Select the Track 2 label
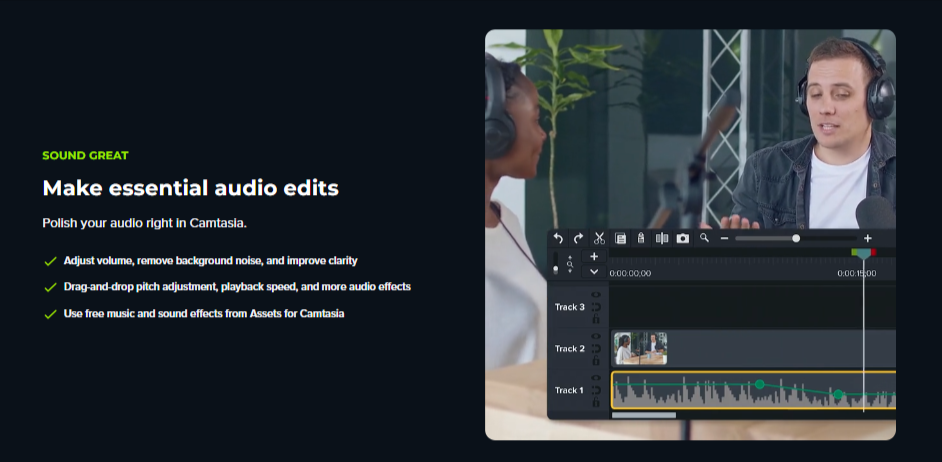The width and height of the screenshot is (942, 462). tap(570, 348)
